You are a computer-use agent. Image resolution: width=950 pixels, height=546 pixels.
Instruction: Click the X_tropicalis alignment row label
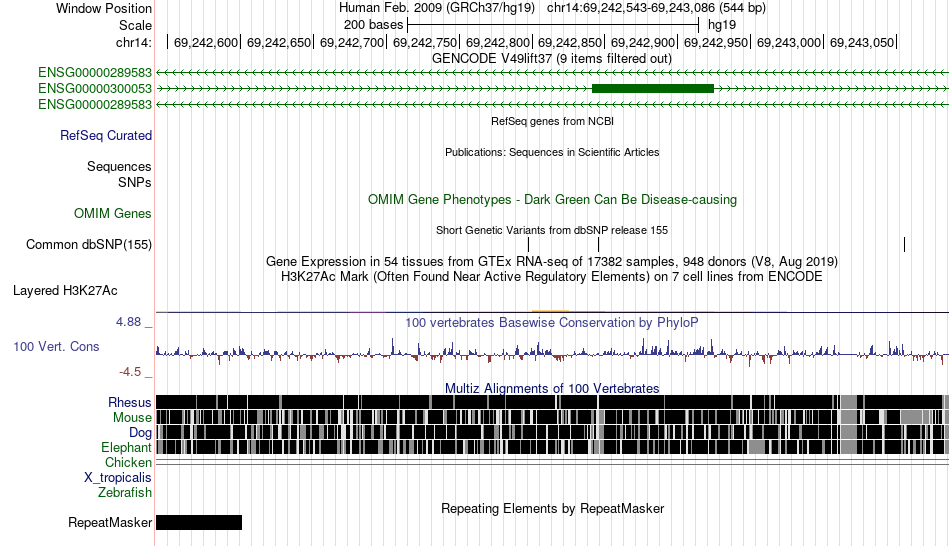(118, 478)
